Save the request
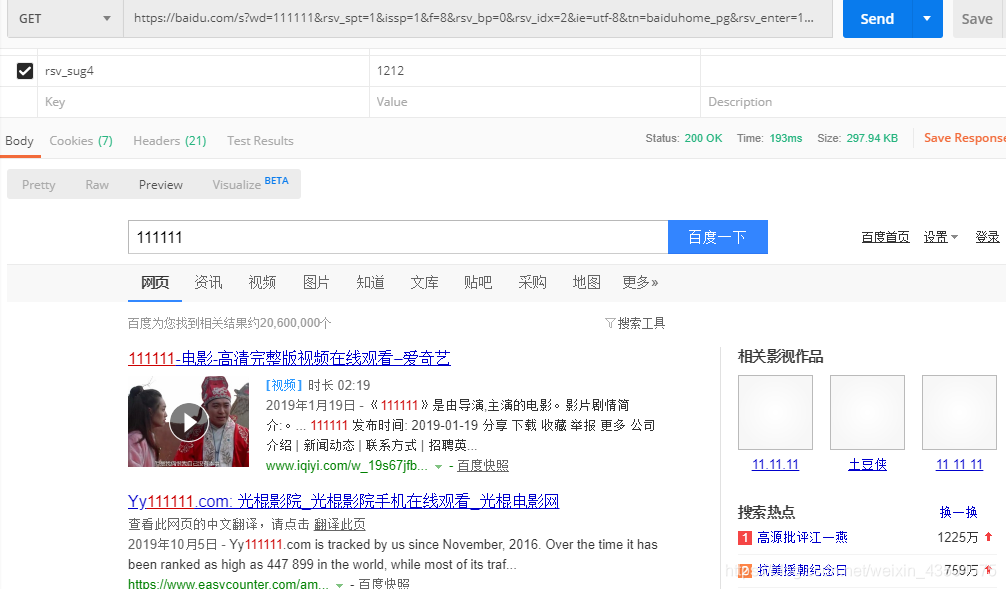Viewport: 1006px width, 589px height. (x=977, y=19)
